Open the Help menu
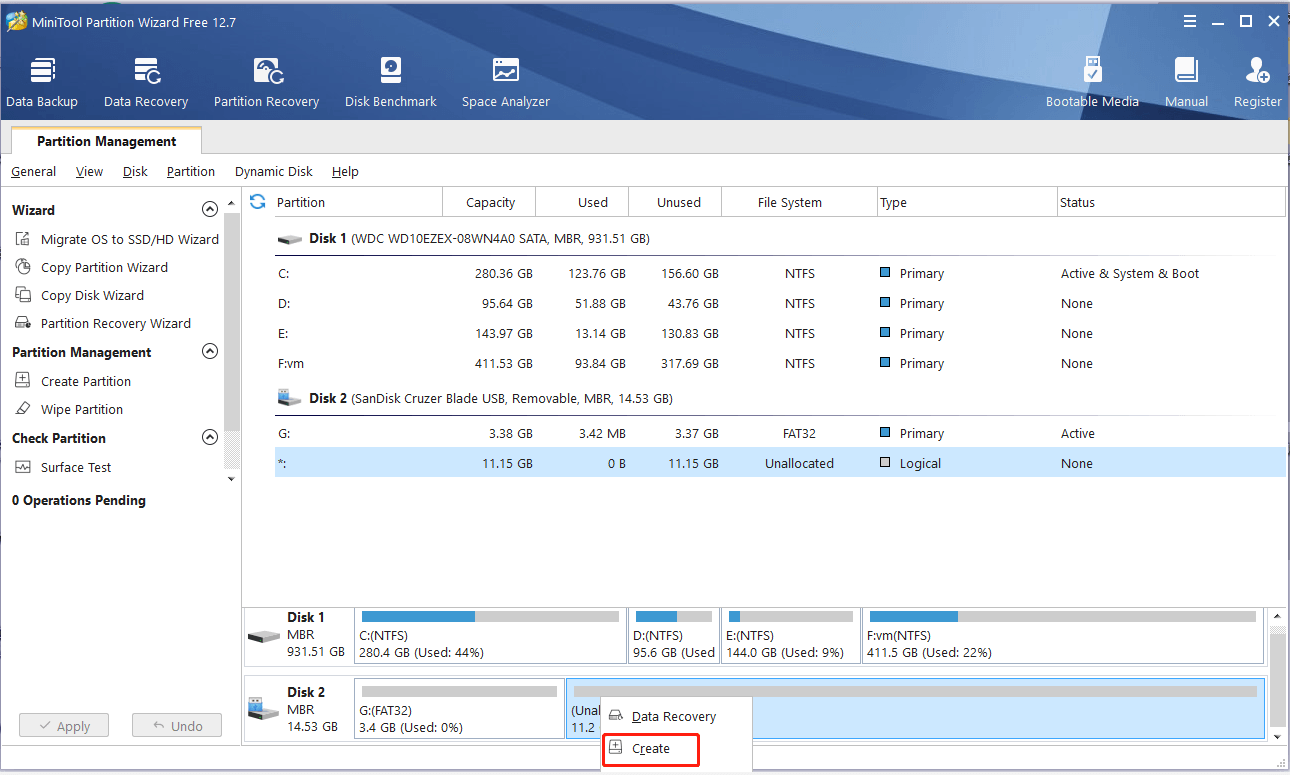 [x=345, y=172]
